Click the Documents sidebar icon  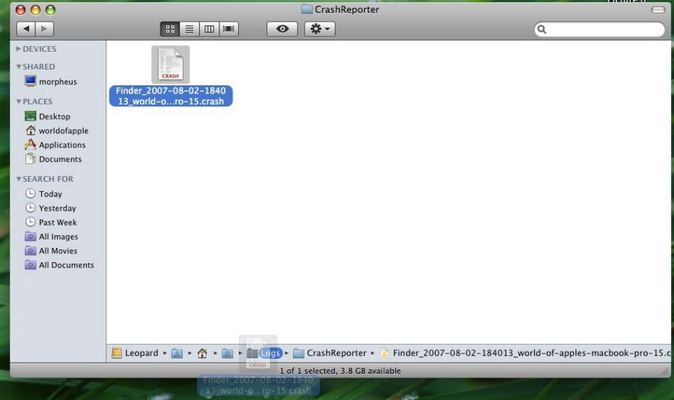[x=30, y=159]
